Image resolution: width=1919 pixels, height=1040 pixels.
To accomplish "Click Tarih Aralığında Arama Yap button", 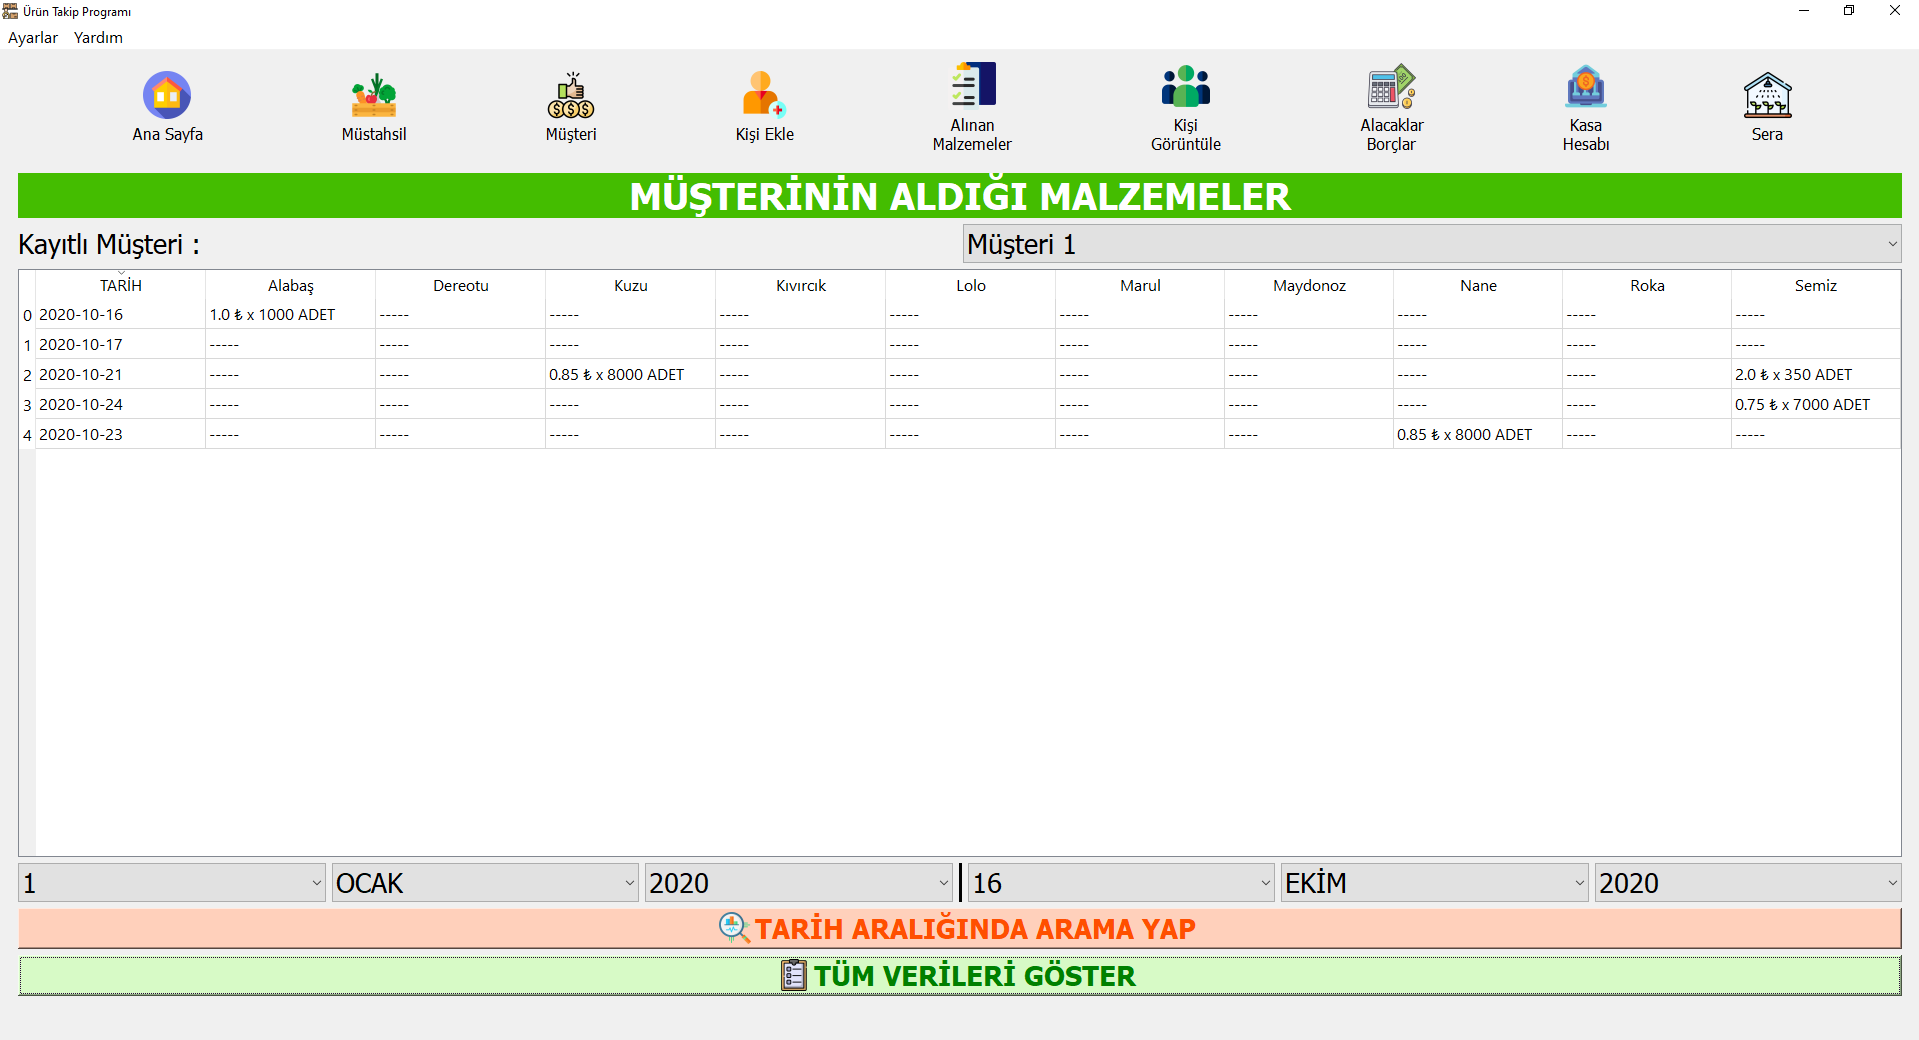I will (959, 929).
